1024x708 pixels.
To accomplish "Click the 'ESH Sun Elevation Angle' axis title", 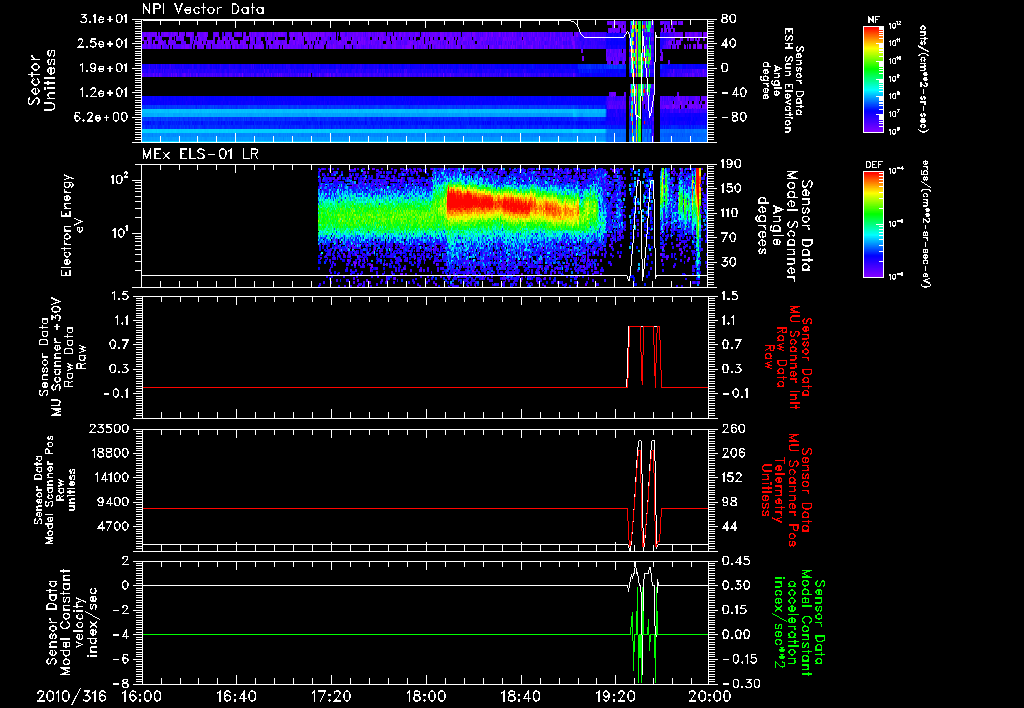I will pyautogui.click(x=781, y=80).
